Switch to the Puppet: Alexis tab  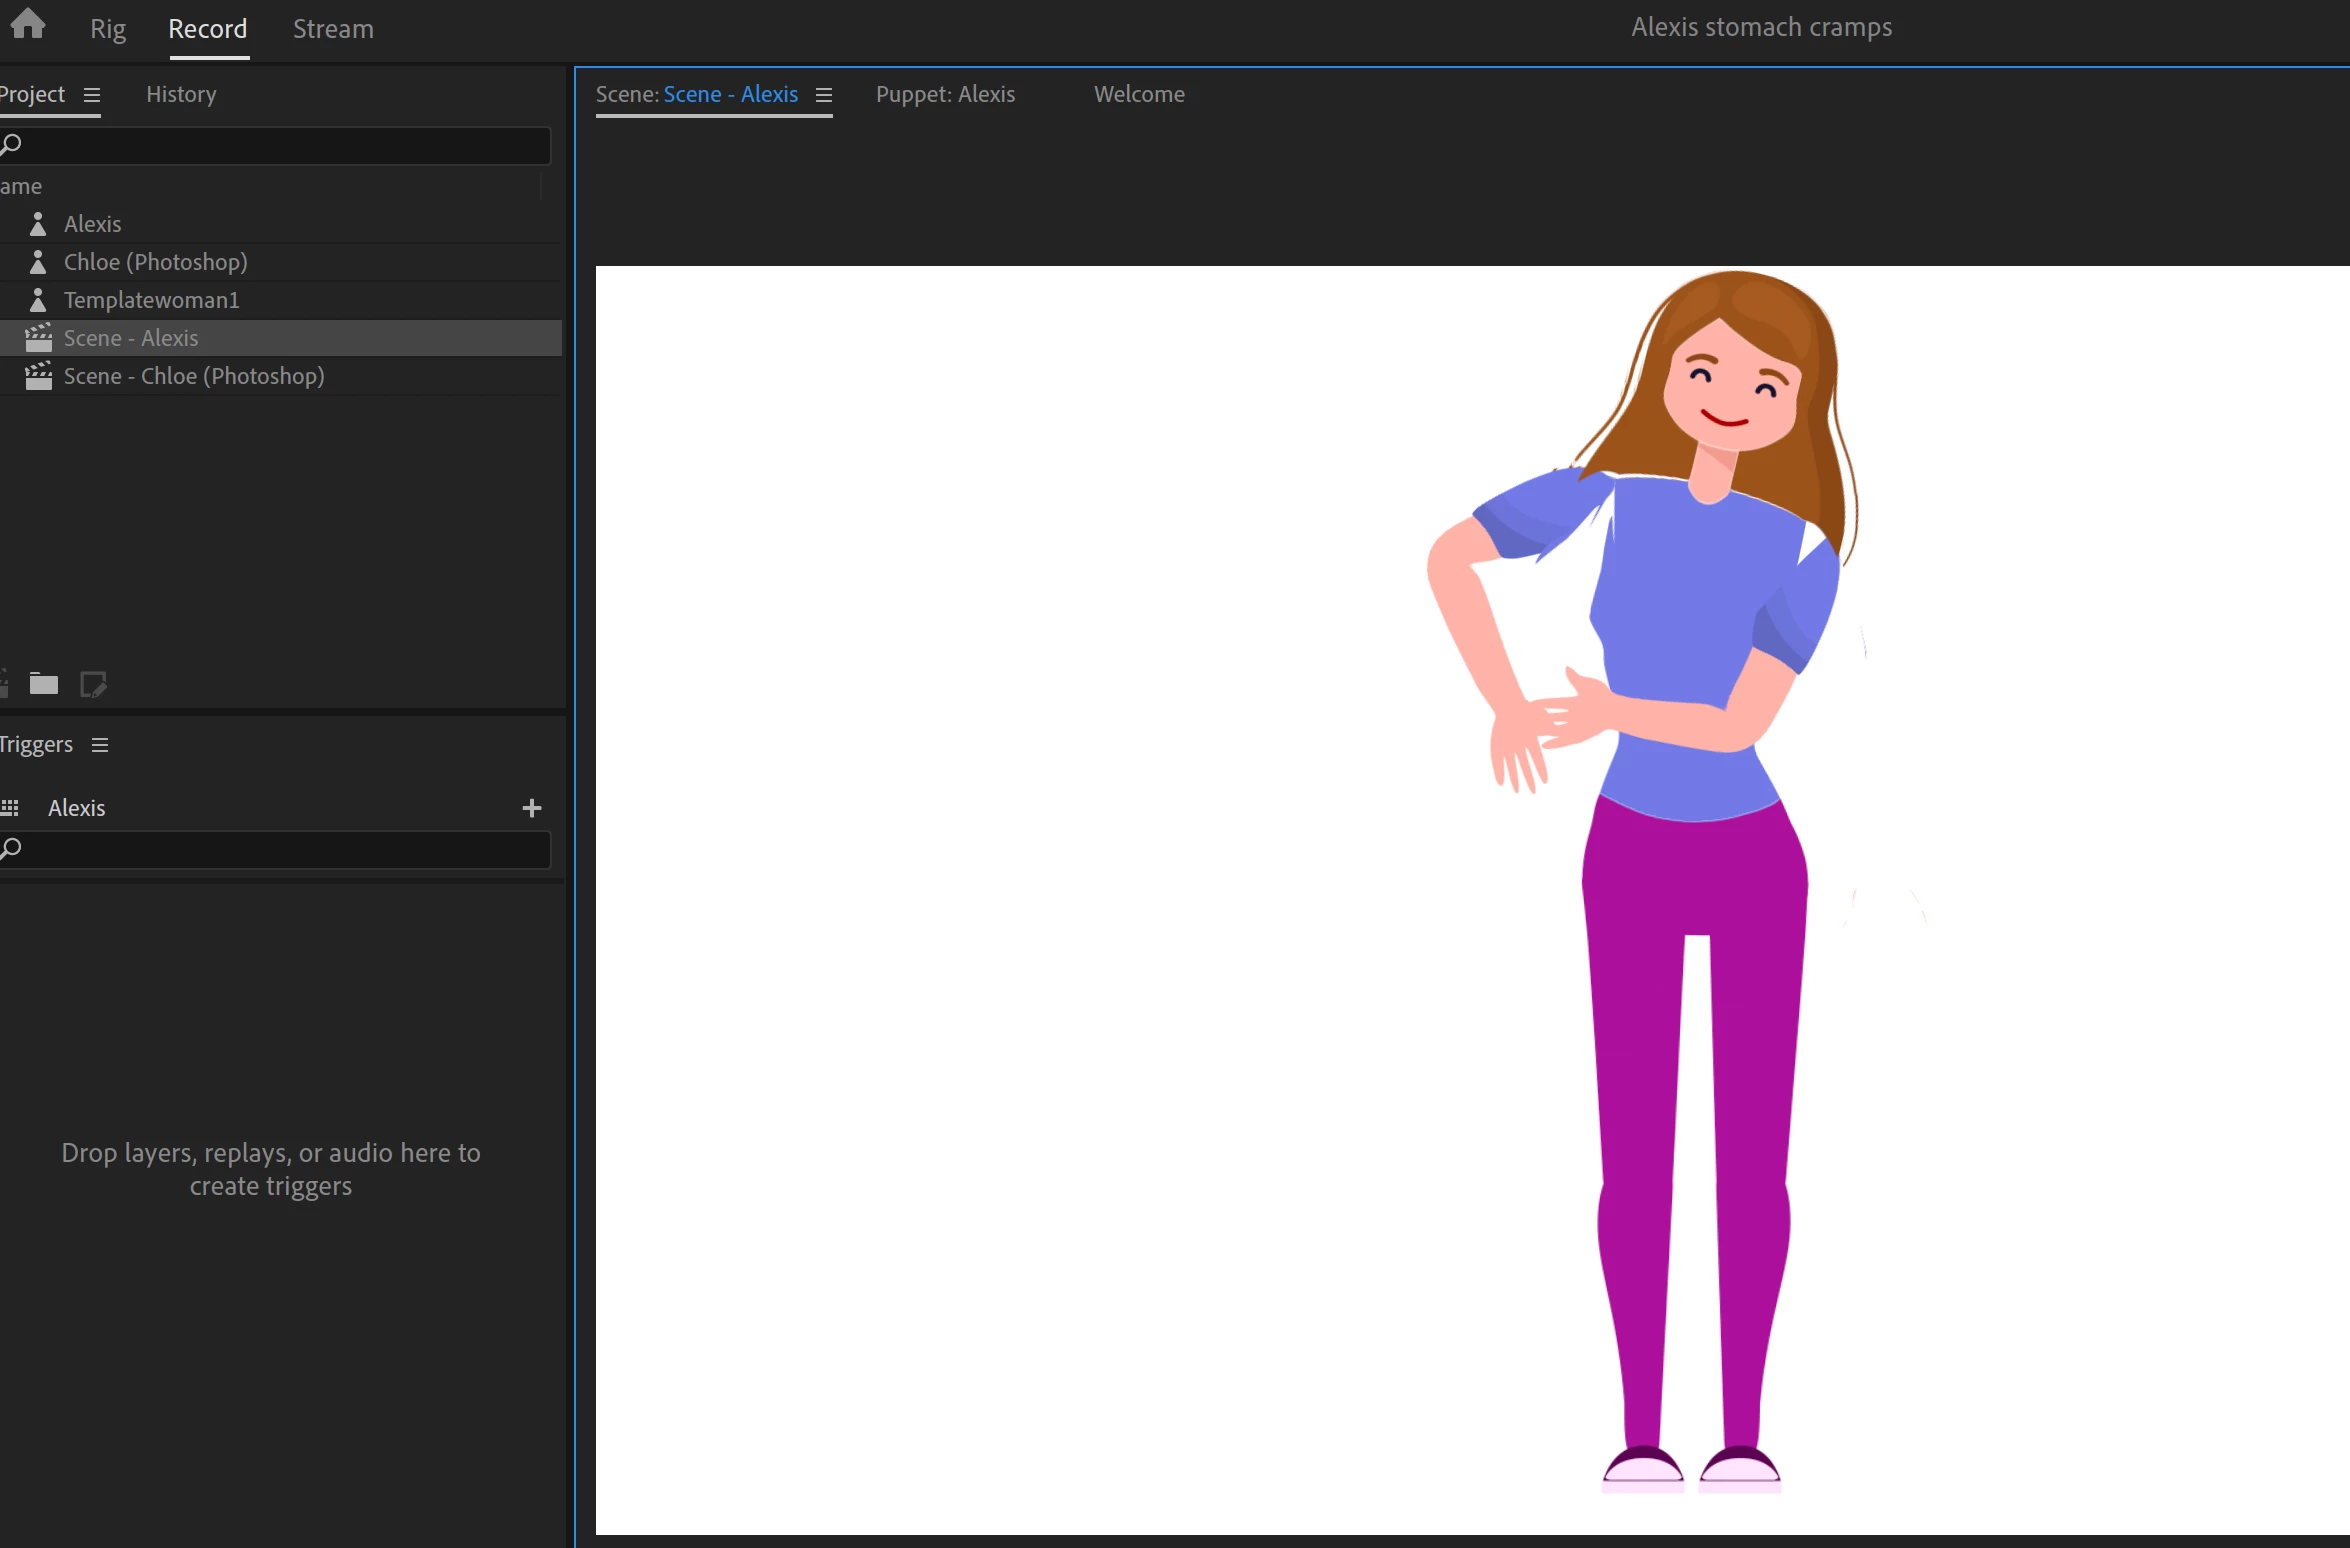pos(945,94)
